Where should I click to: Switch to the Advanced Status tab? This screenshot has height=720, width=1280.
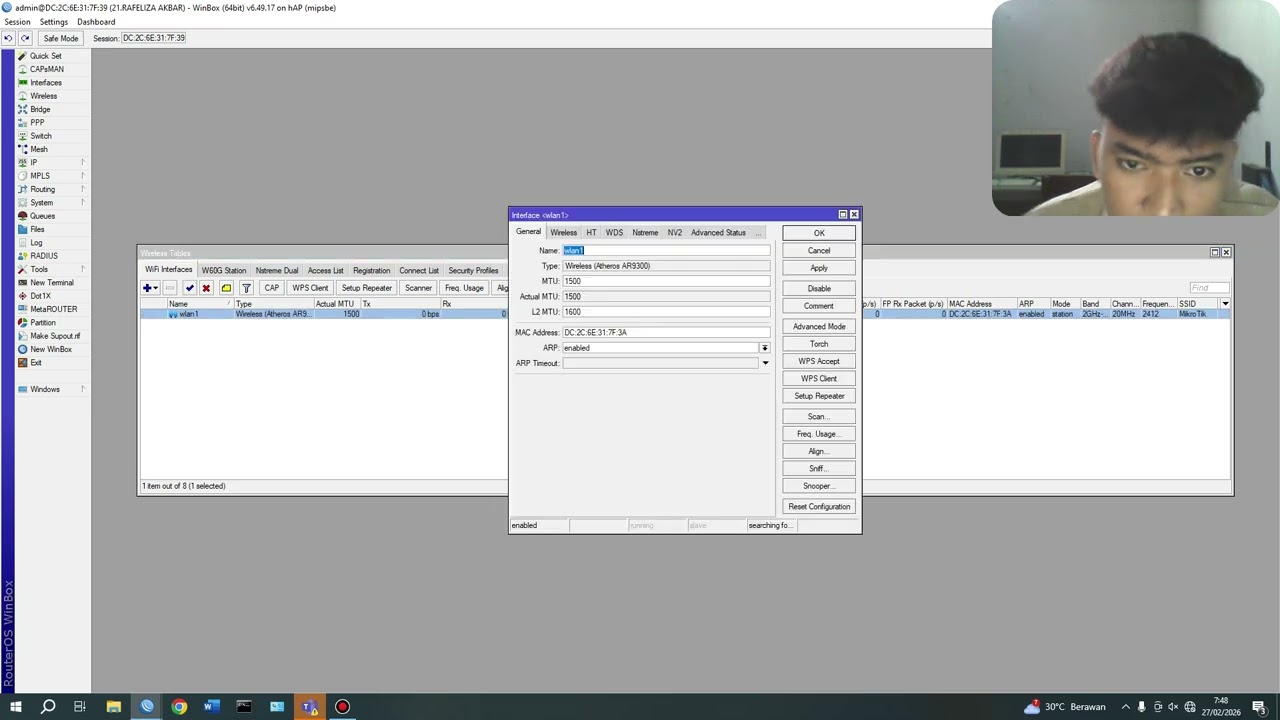(x=718, y=233)
